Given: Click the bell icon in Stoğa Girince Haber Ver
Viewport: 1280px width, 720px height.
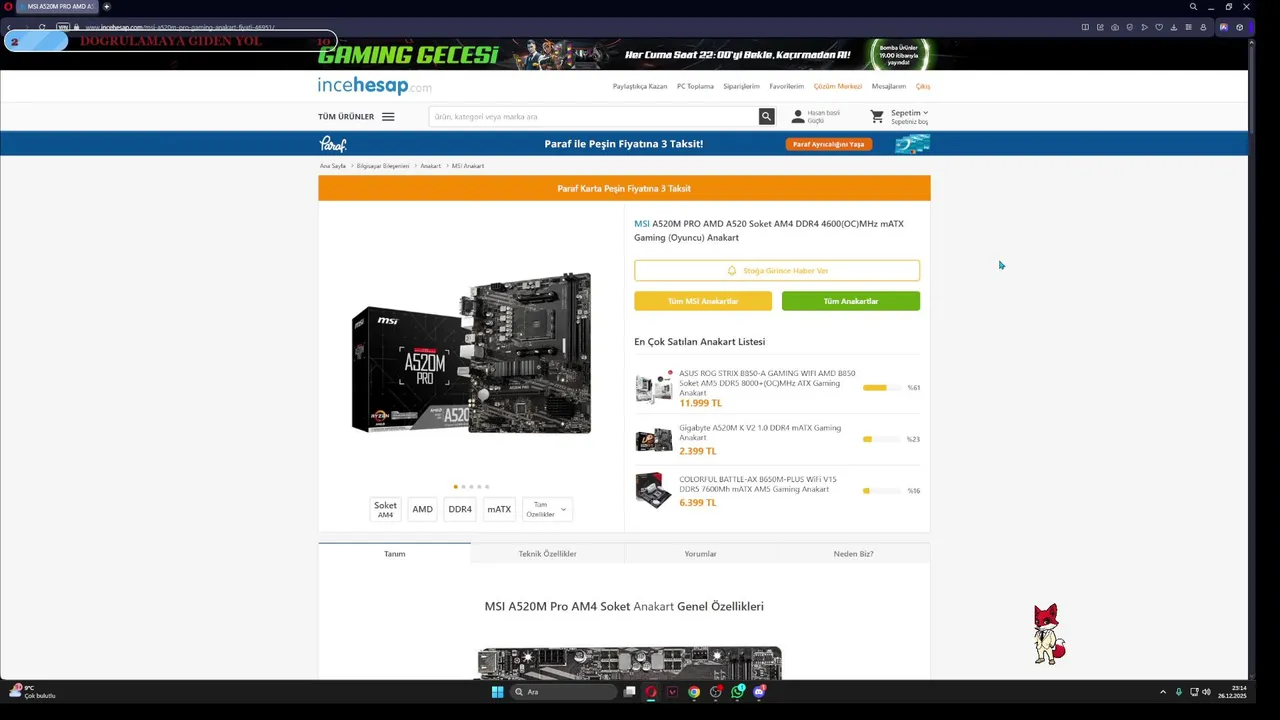Looking at the screenshot, I should 732,271.
